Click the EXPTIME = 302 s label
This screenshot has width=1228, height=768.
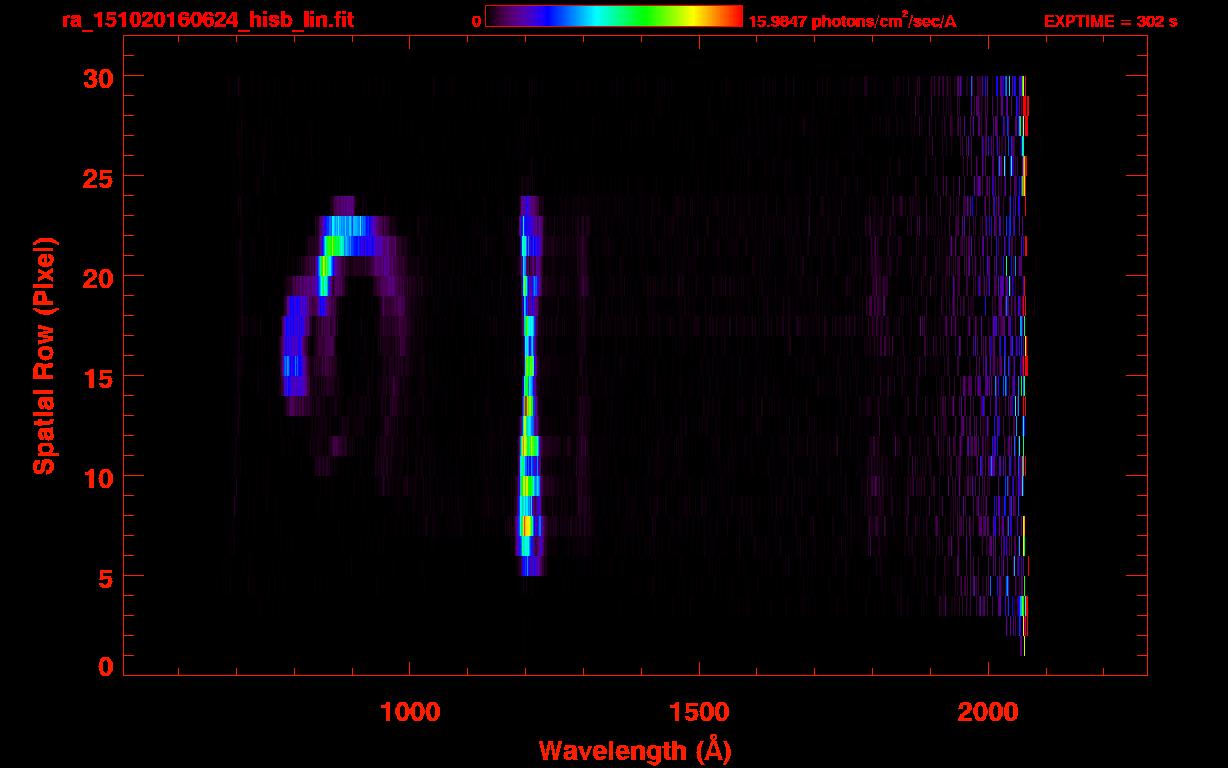1110,21
